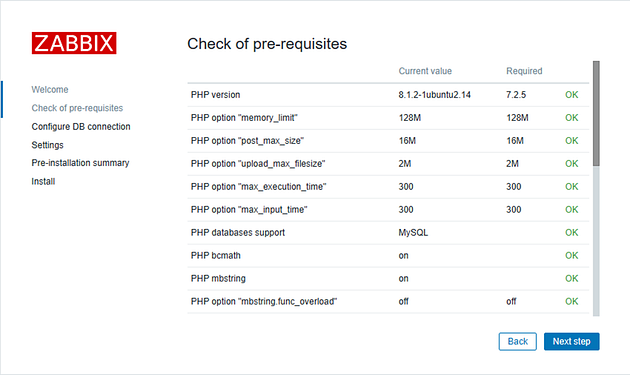Image resolution: width=630 pixels, height=375 pixels.
Task: Click the scrollbar track below the thumb
Action: 596,241
